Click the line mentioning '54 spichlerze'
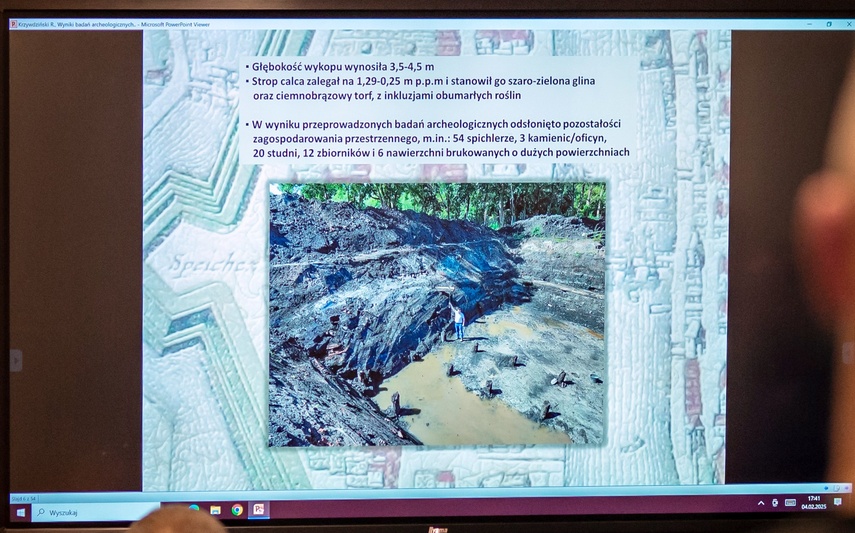This screenshot has height=533, width=855. click(x=429, y=139)
